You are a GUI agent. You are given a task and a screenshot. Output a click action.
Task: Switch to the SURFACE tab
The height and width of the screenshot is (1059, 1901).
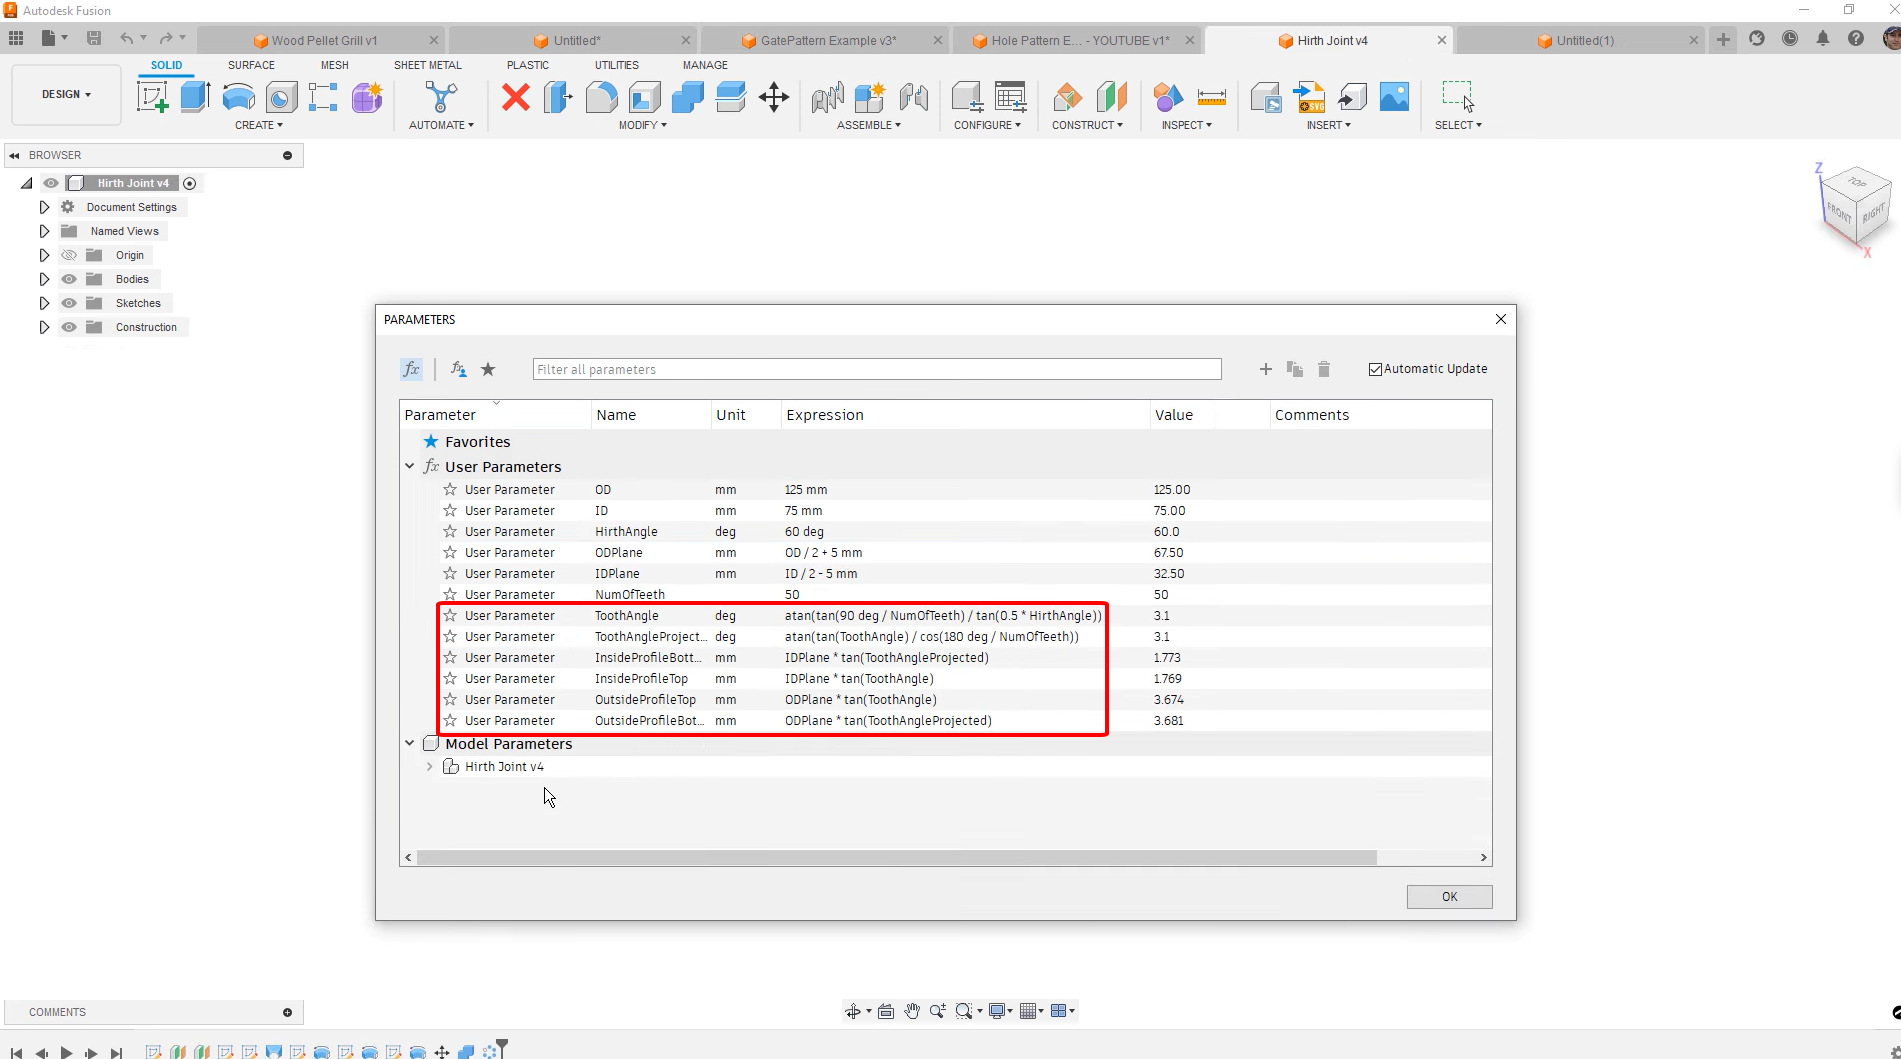click(251, 65)
